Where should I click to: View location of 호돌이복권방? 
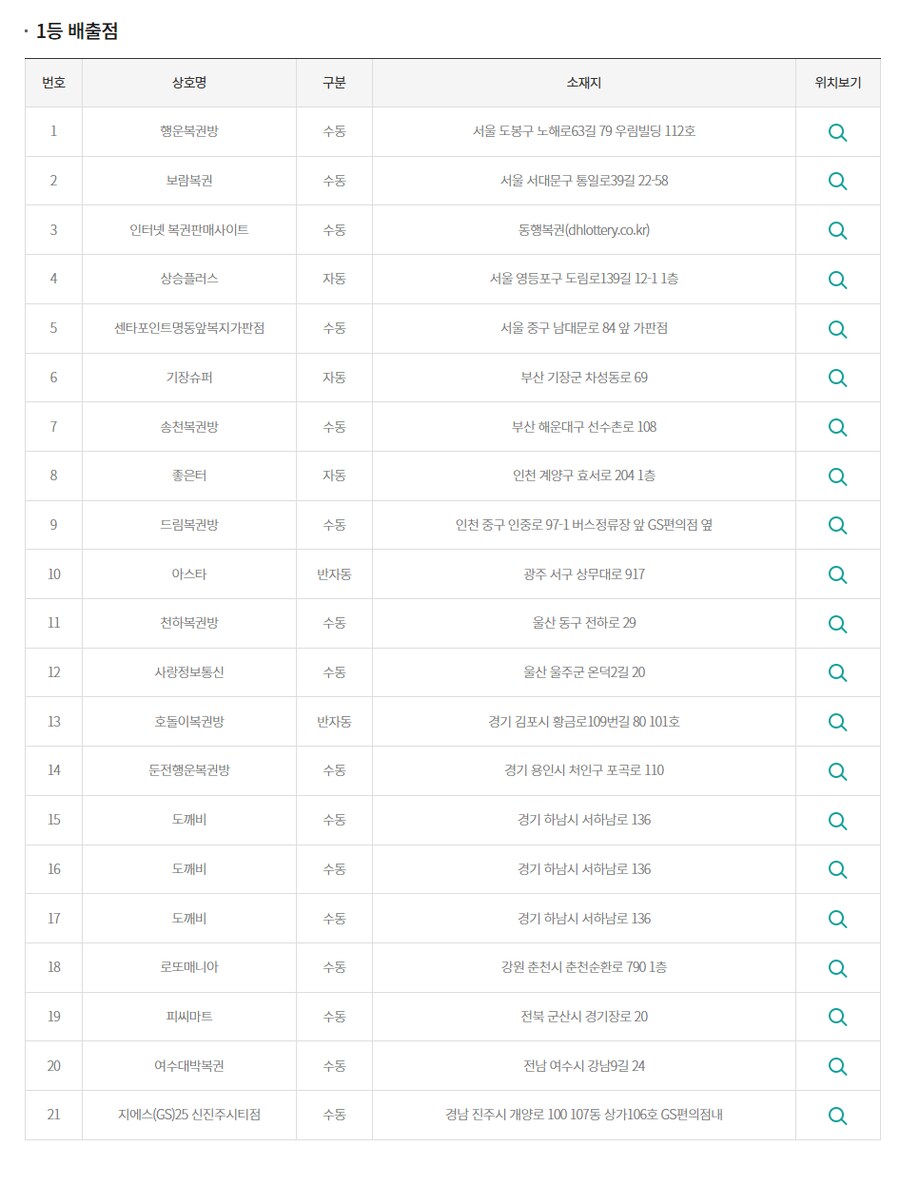pyautogui.click(x=837, y=722)
